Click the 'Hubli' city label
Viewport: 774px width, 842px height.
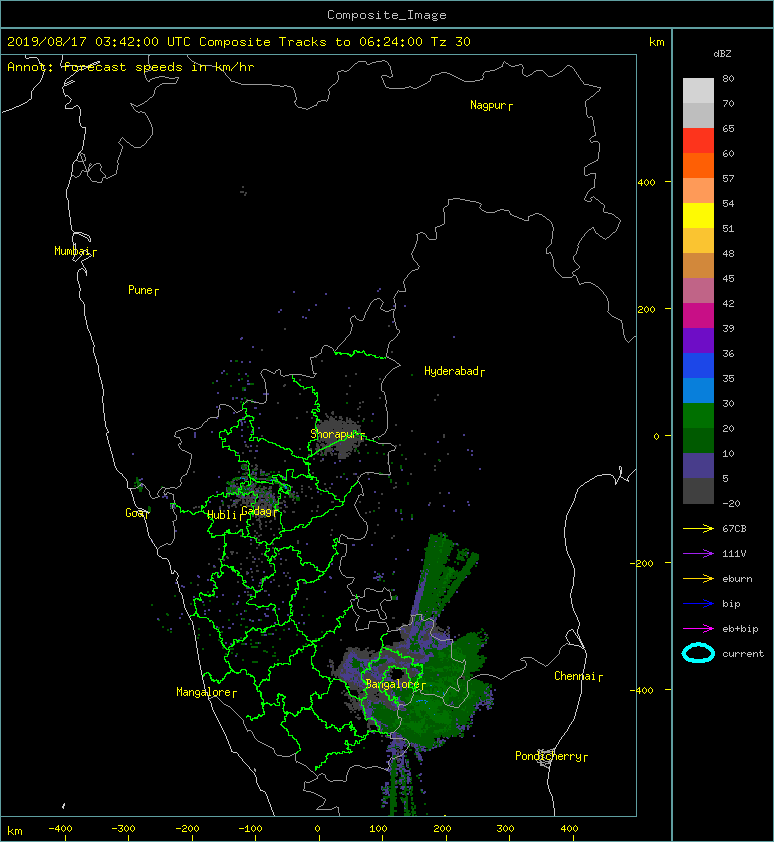[x=225, y=514]
